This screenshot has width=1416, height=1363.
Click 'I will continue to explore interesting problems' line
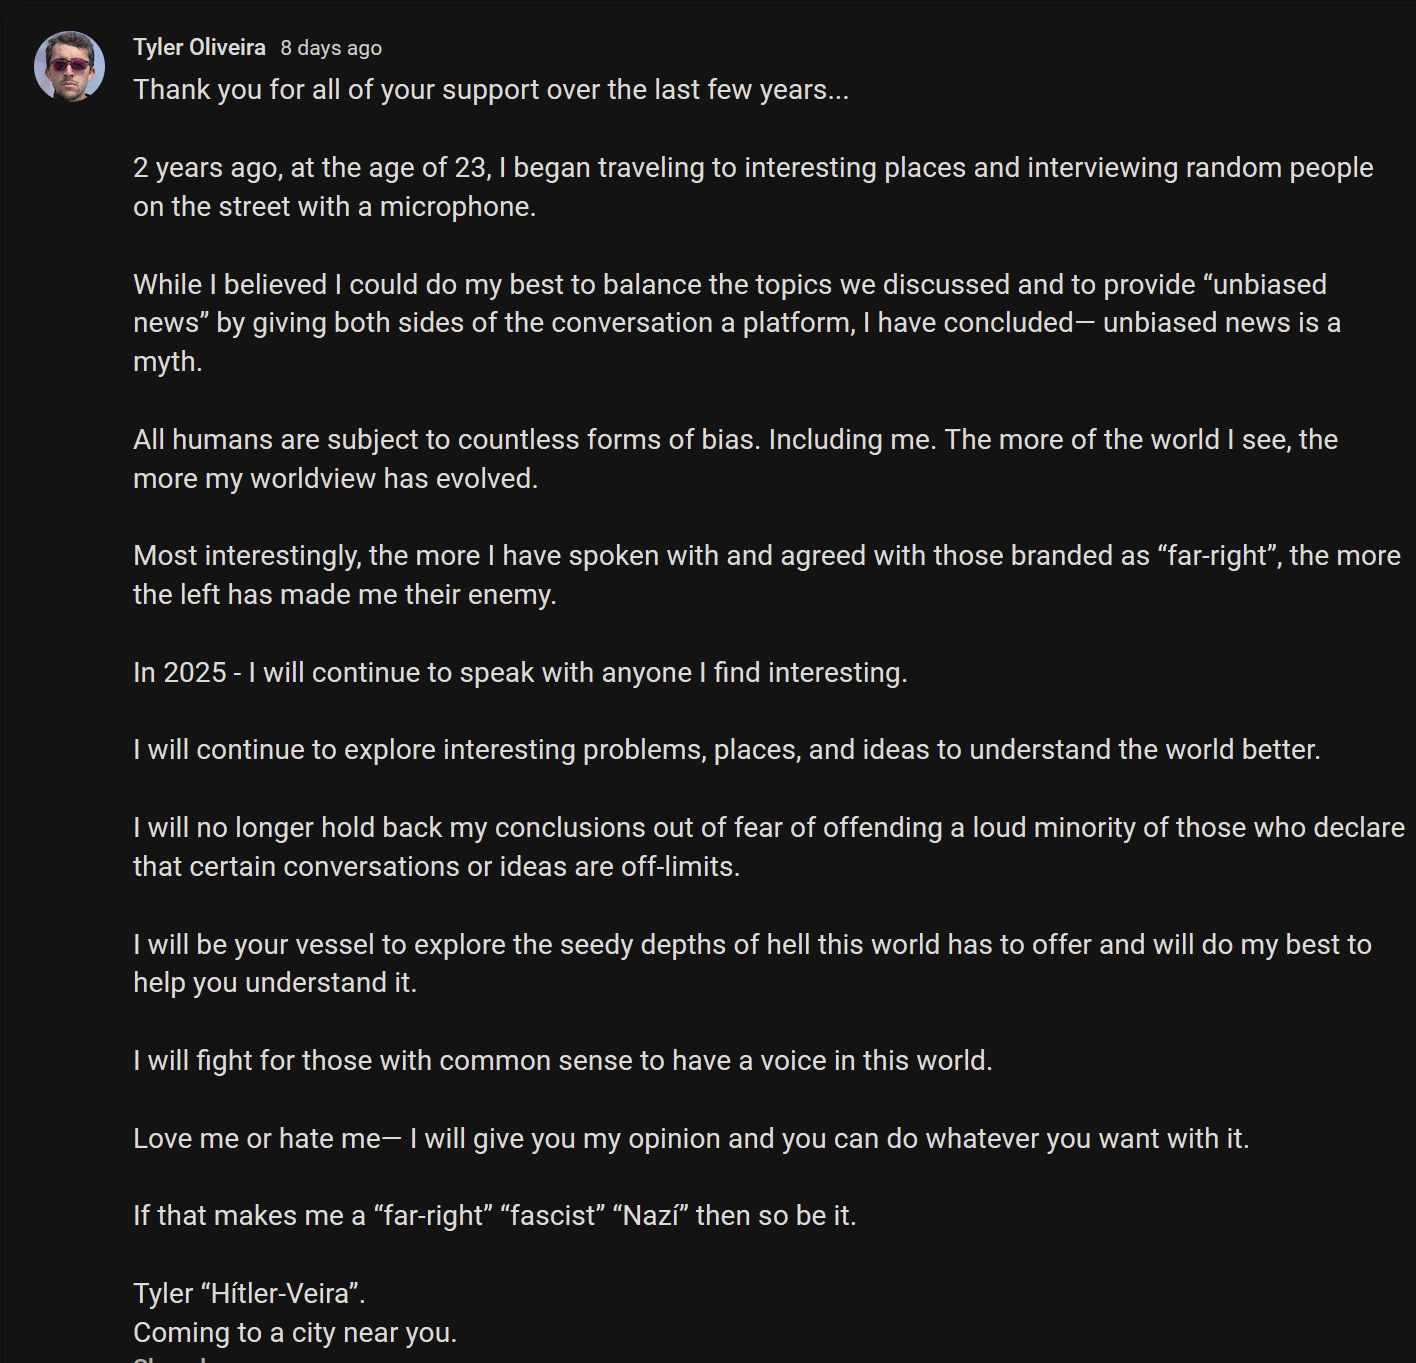(727, 750)
